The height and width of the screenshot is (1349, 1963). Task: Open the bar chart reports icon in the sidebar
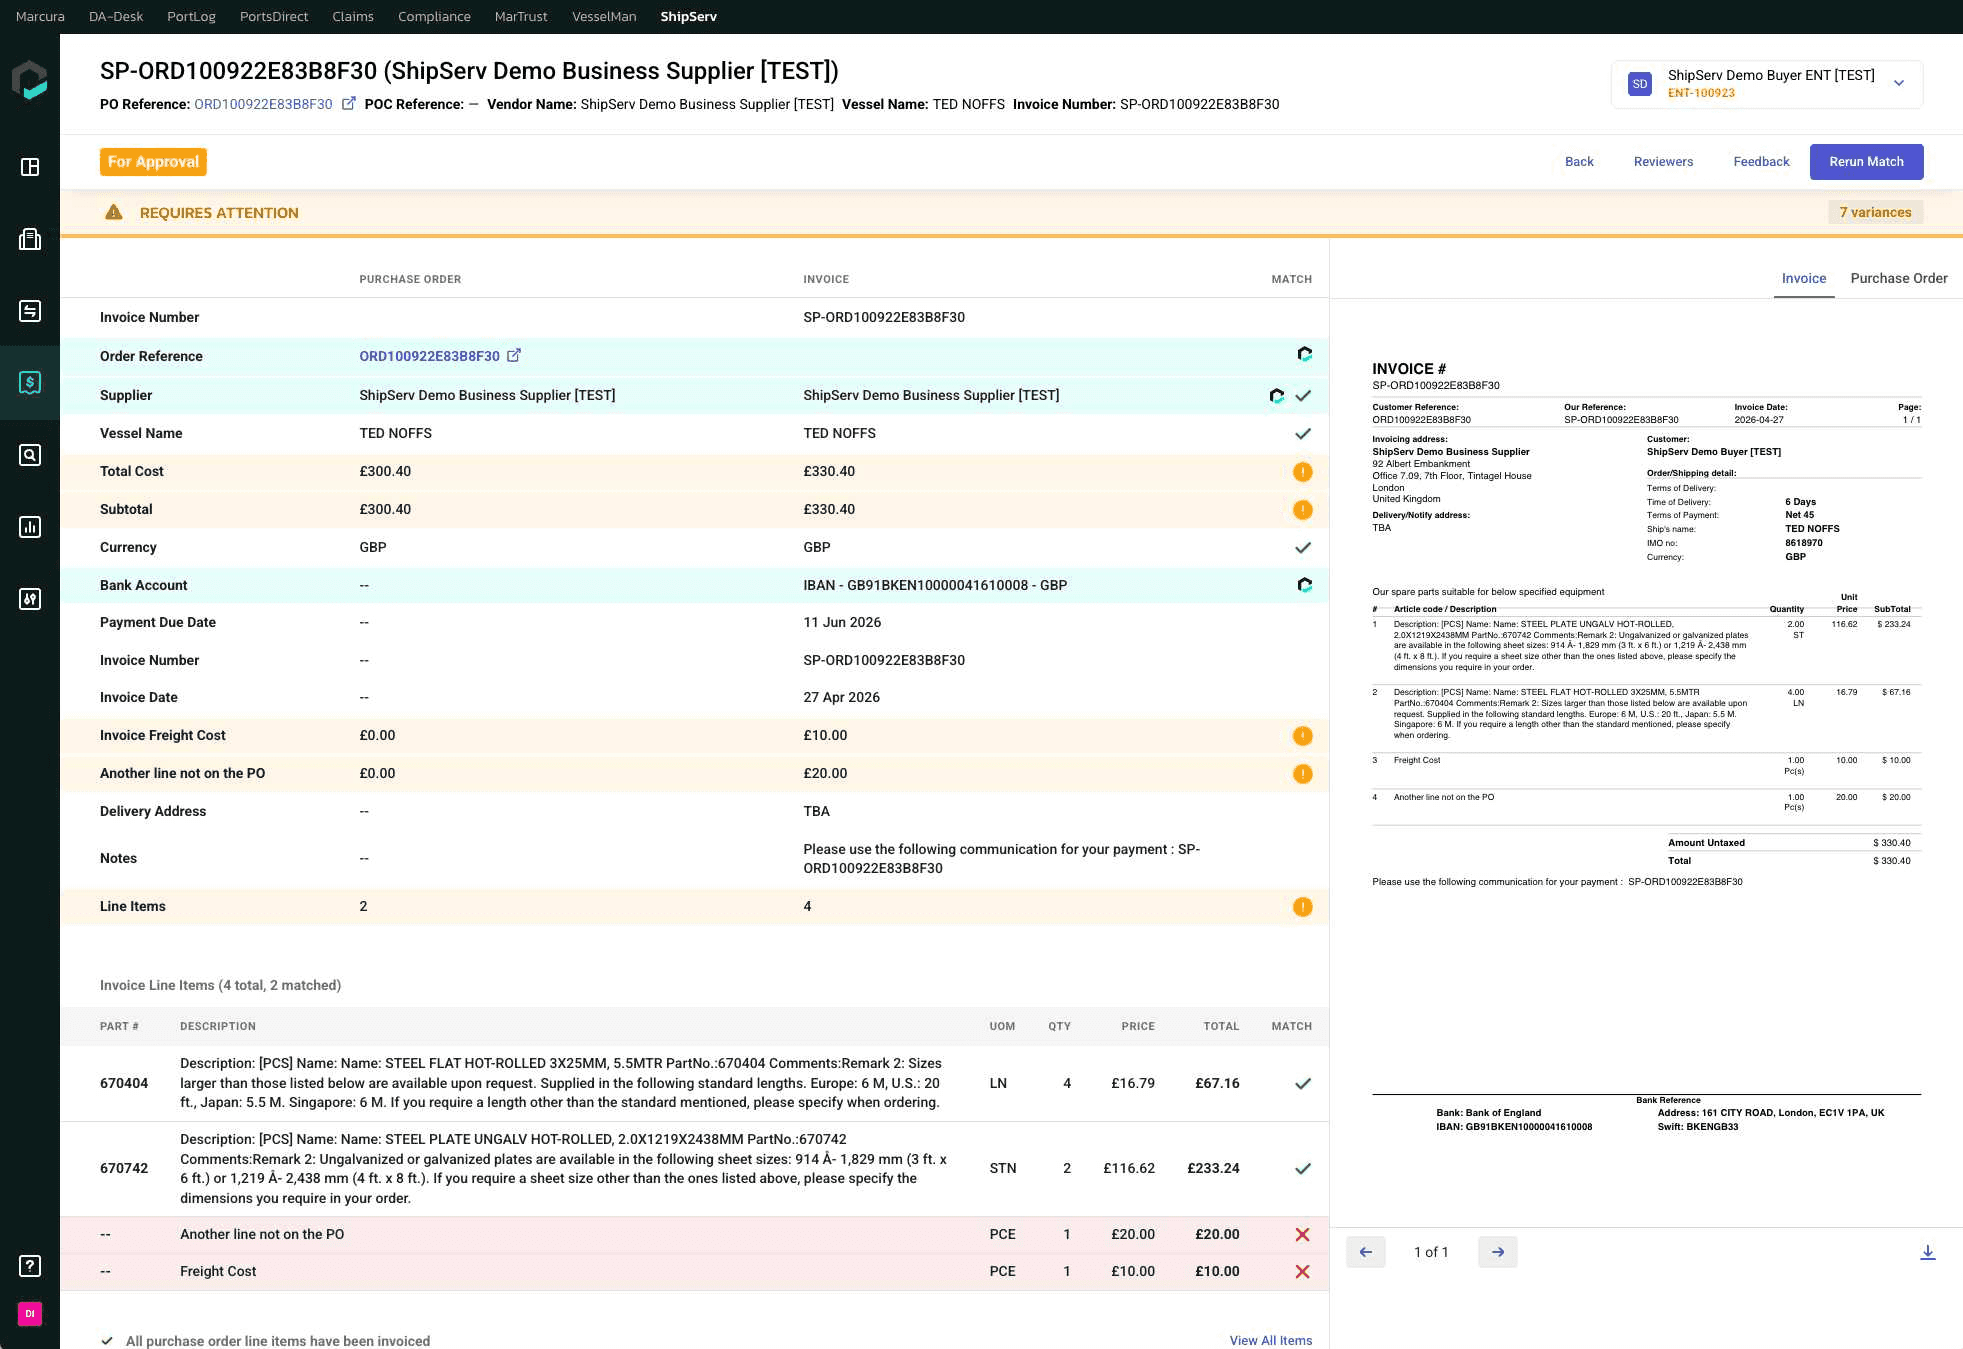coord(30,527)
